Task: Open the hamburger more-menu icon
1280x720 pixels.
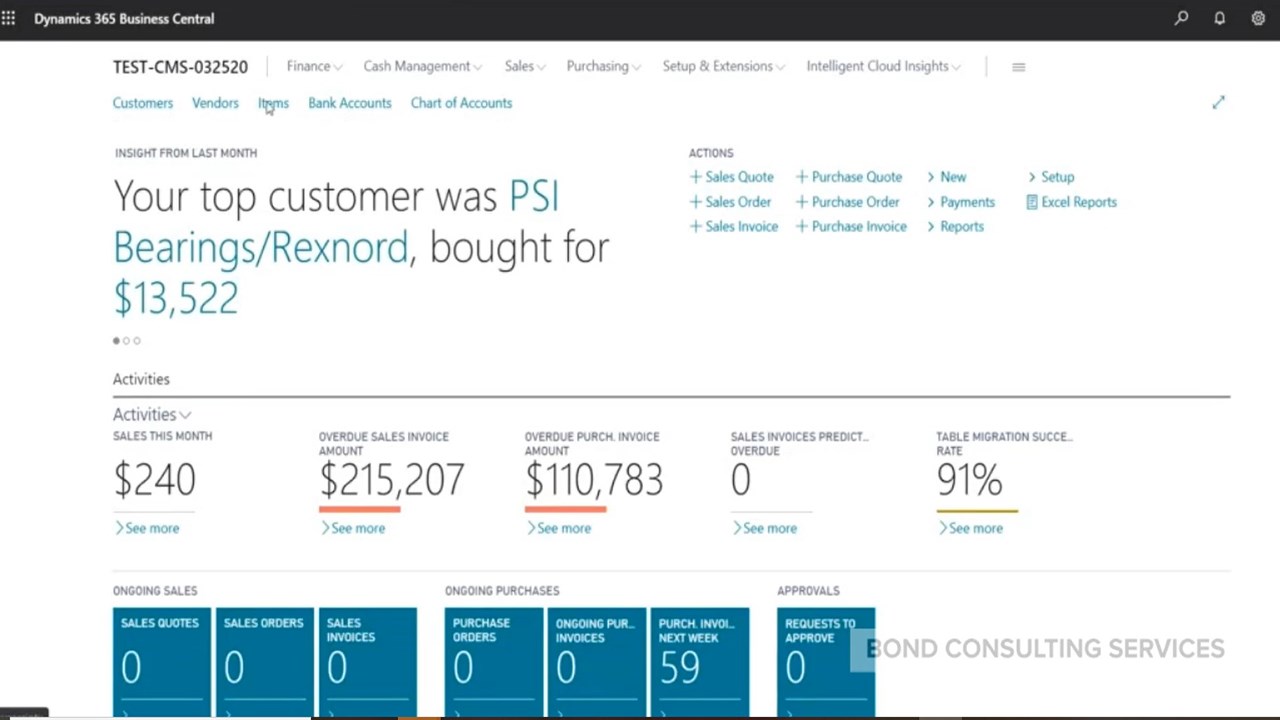Action: pos(1018,67)
